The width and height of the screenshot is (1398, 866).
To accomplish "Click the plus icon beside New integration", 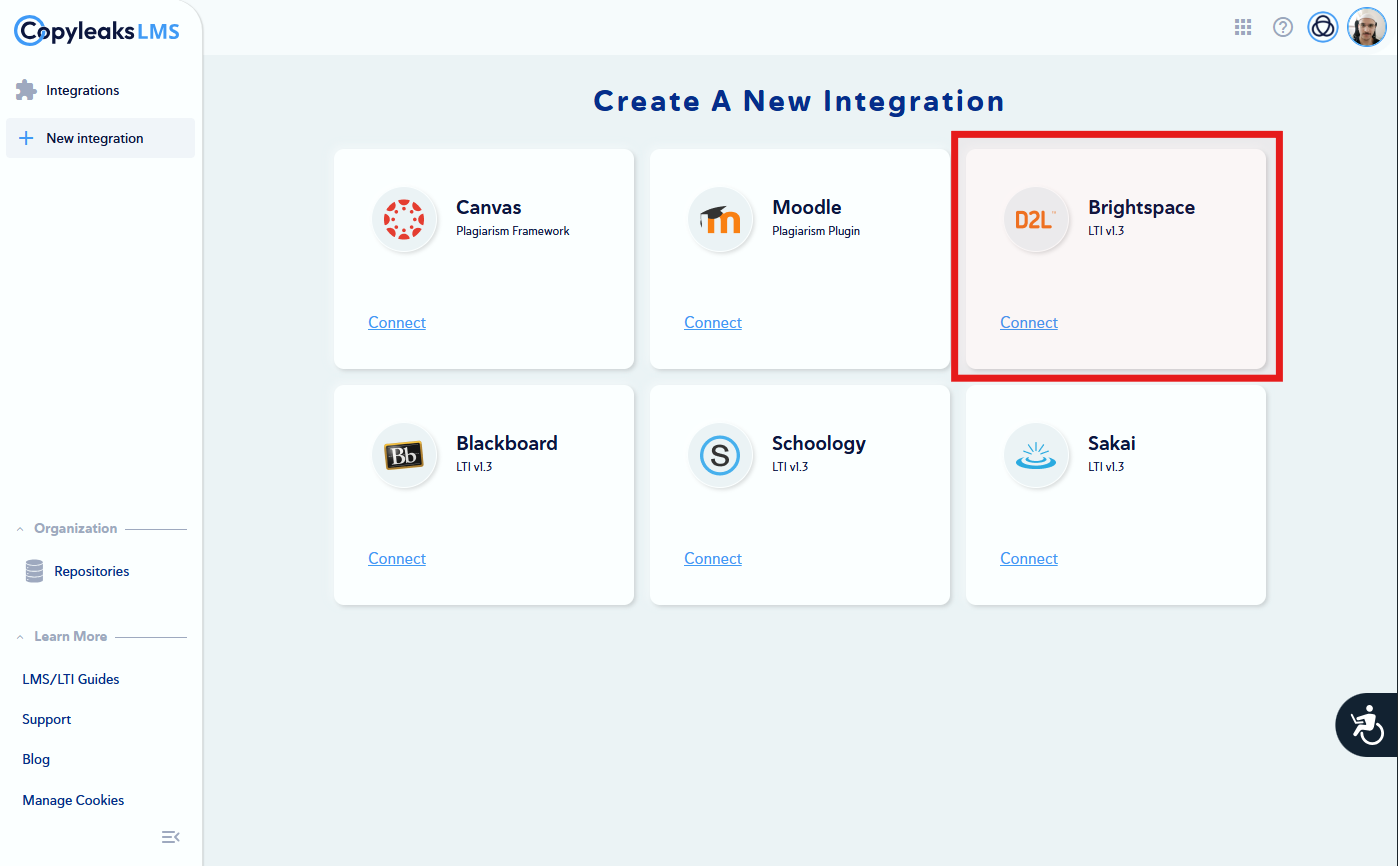I will click(x=27, y=138).
